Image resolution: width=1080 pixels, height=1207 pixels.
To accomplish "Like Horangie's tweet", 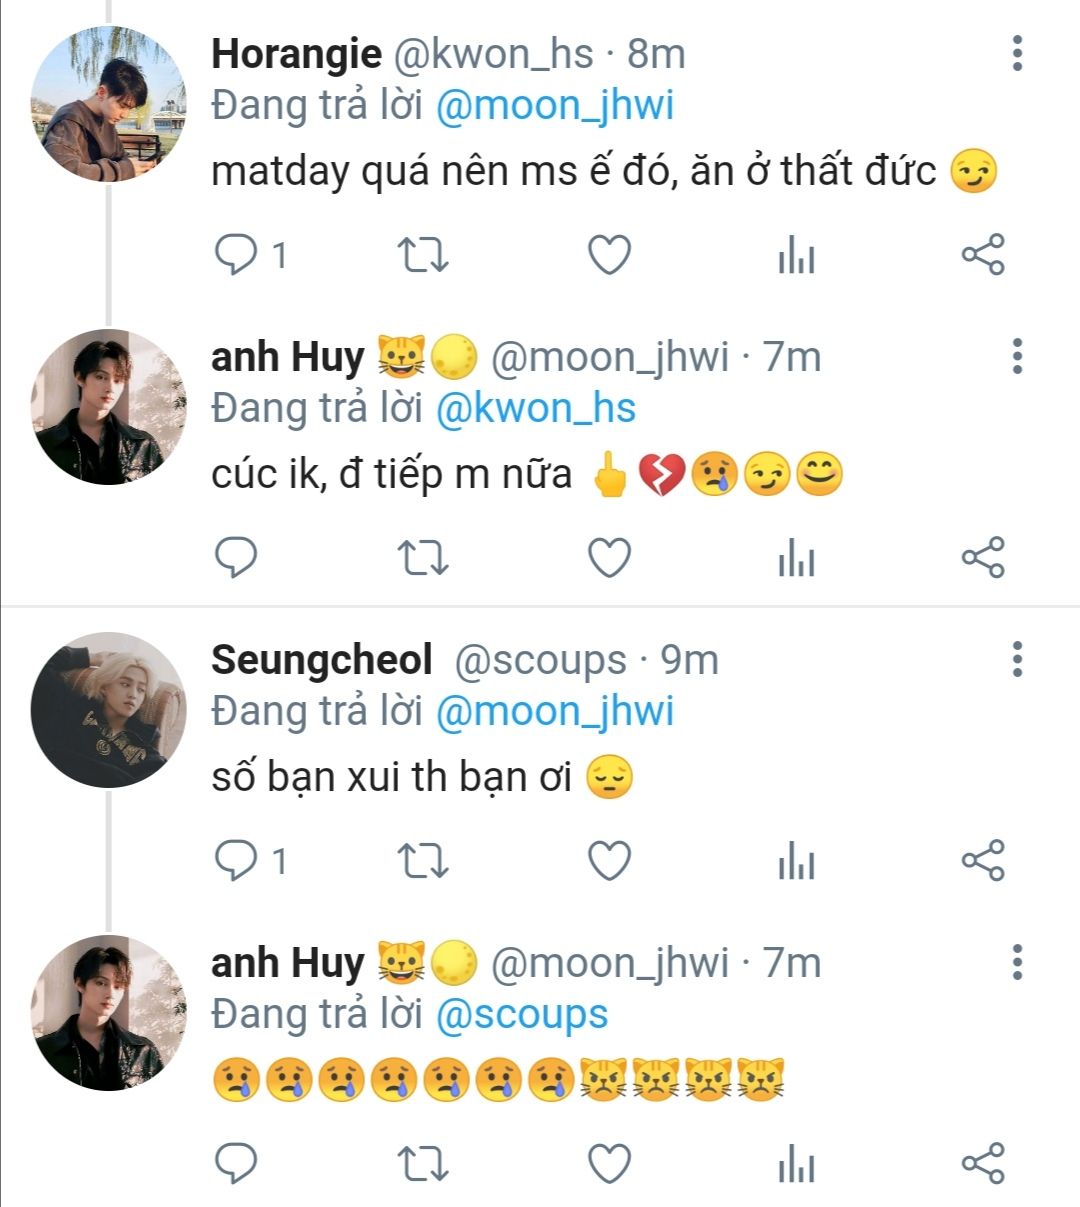I will (609, 255).
